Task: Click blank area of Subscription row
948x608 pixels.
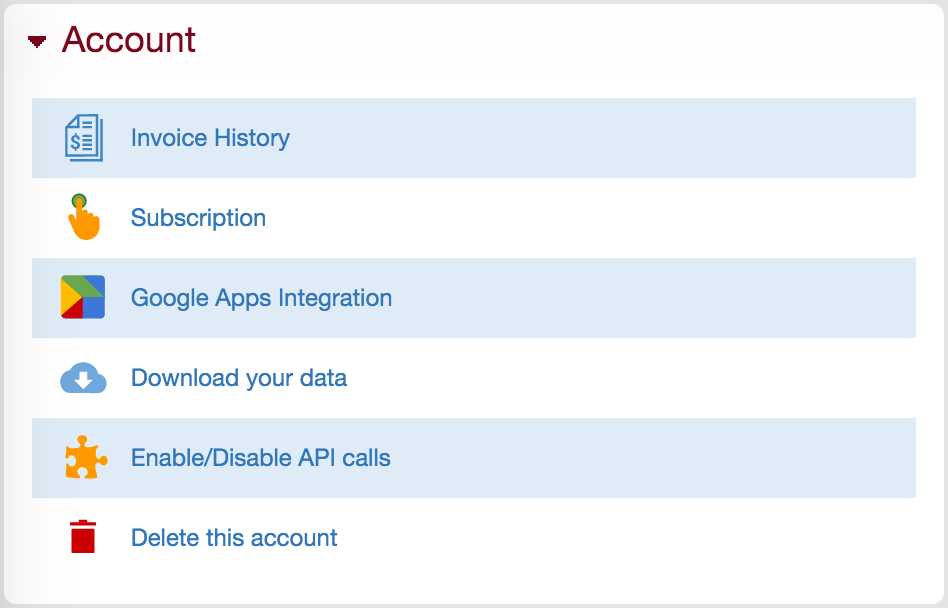Action: pos(592,218)
